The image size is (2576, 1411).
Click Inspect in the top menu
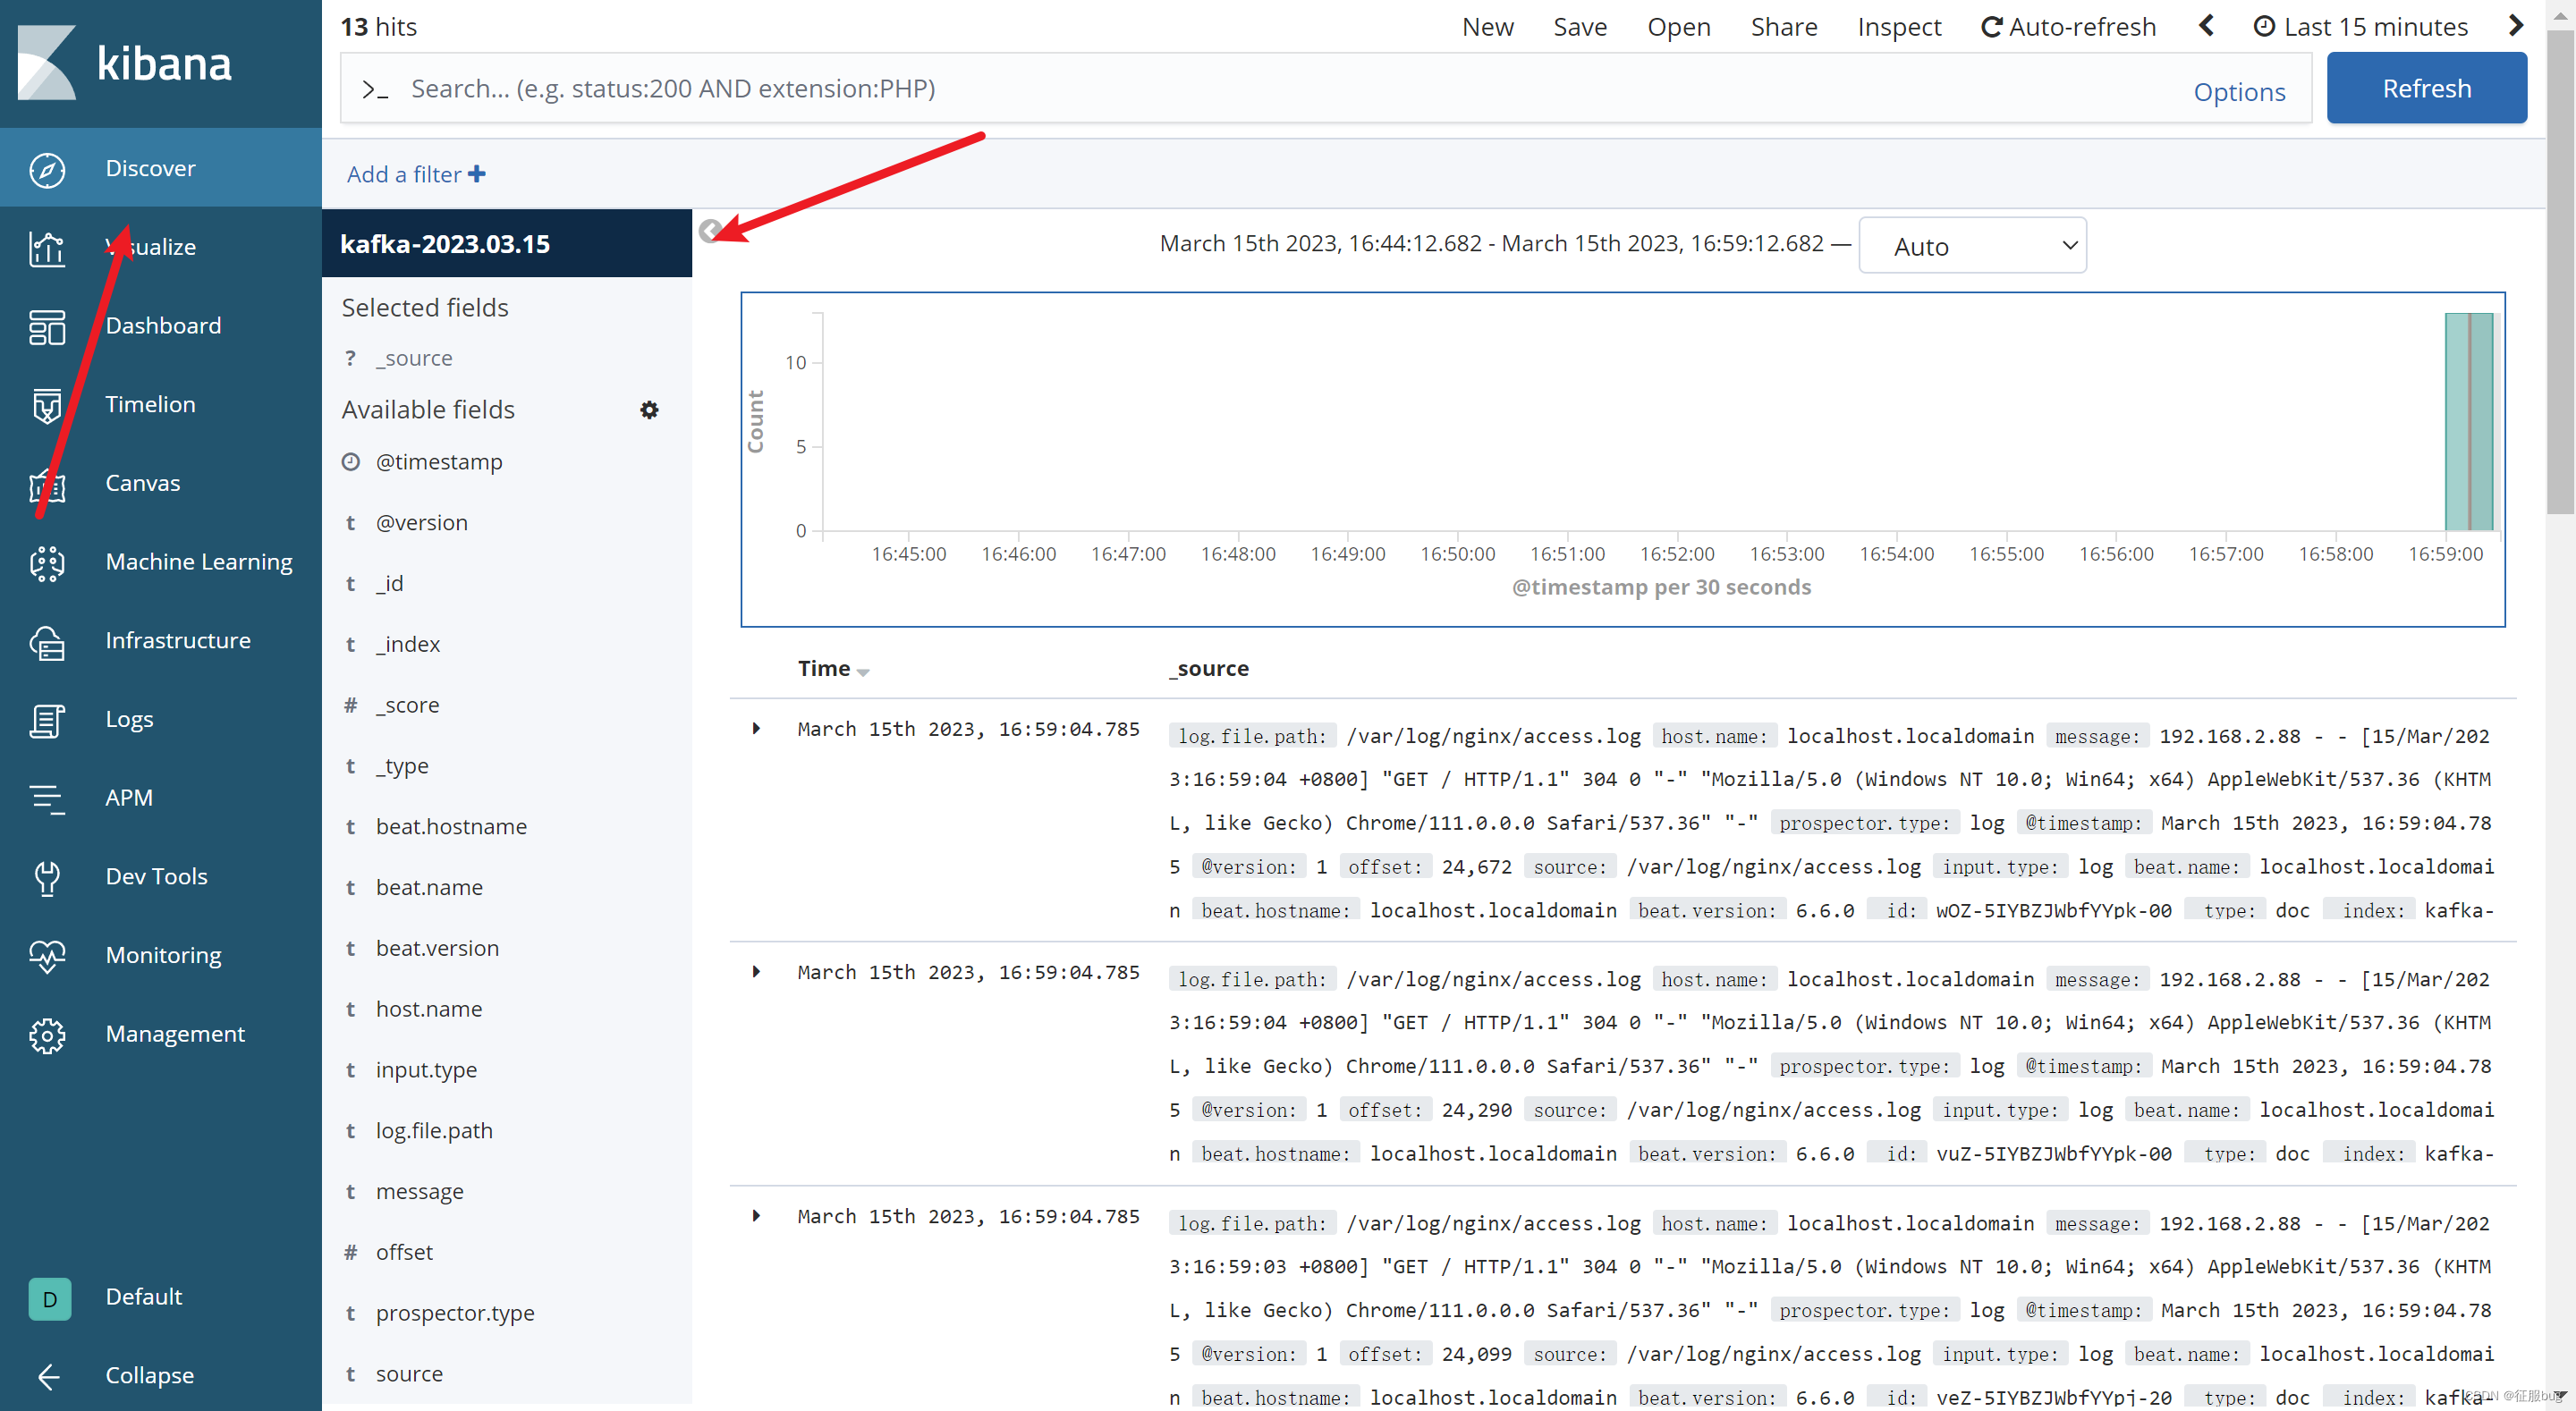1898,27
